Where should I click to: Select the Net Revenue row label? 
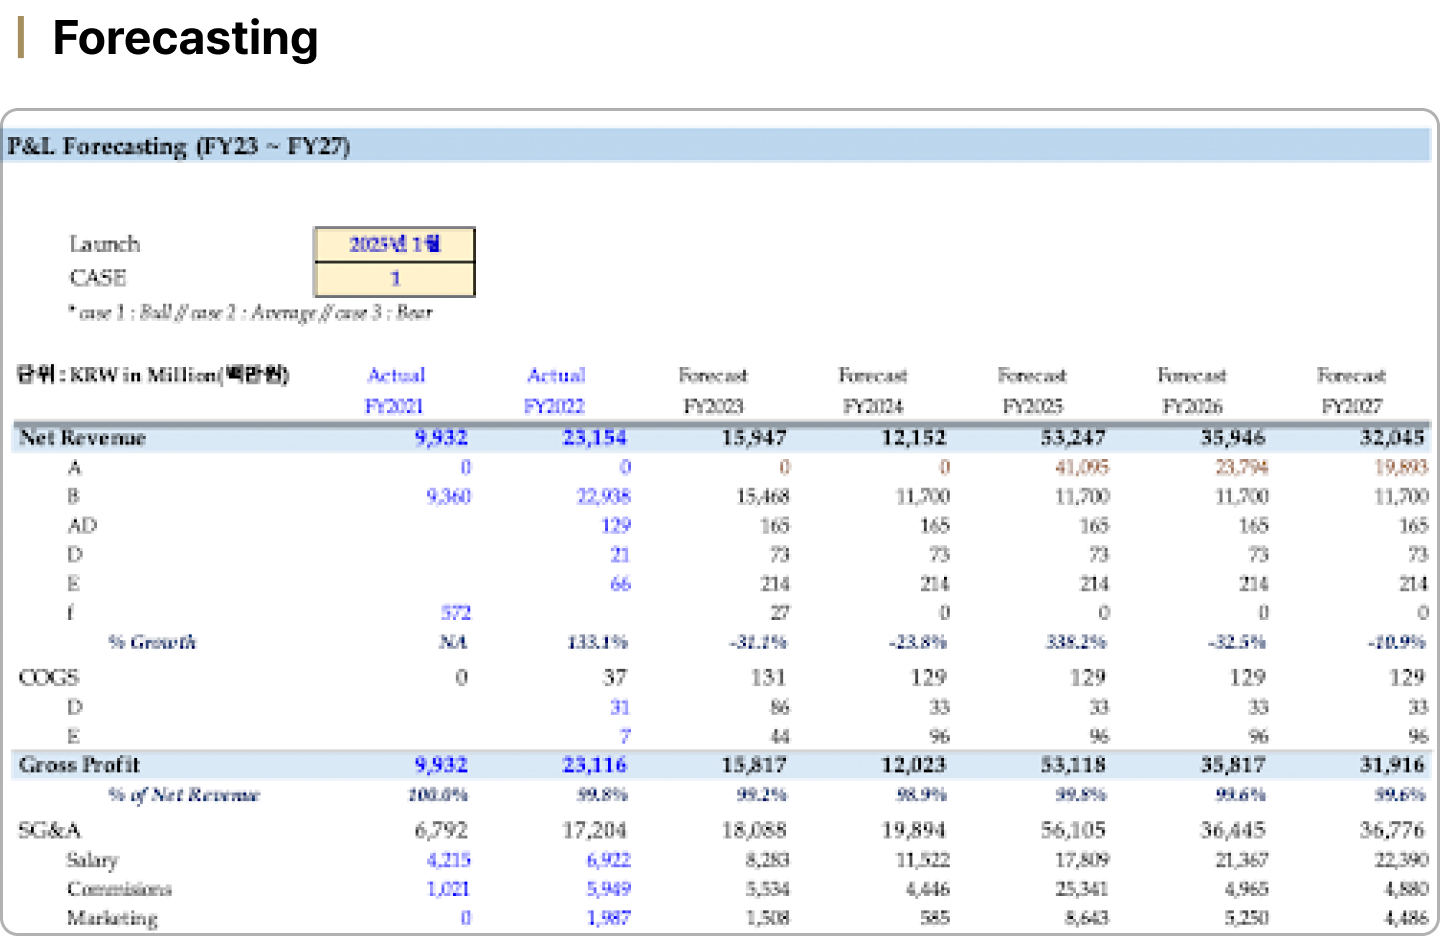(83, 438)
